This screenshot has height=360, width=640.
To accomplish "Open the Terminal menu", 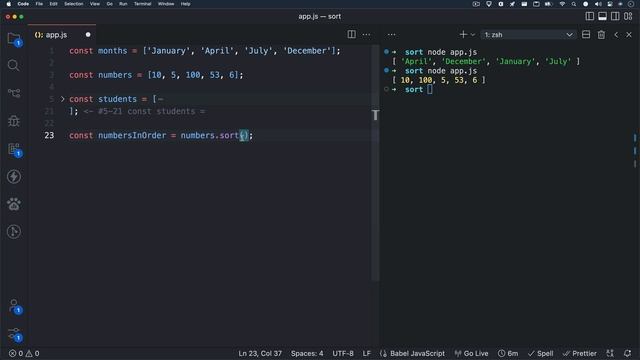I will click(x=142, y=4).
